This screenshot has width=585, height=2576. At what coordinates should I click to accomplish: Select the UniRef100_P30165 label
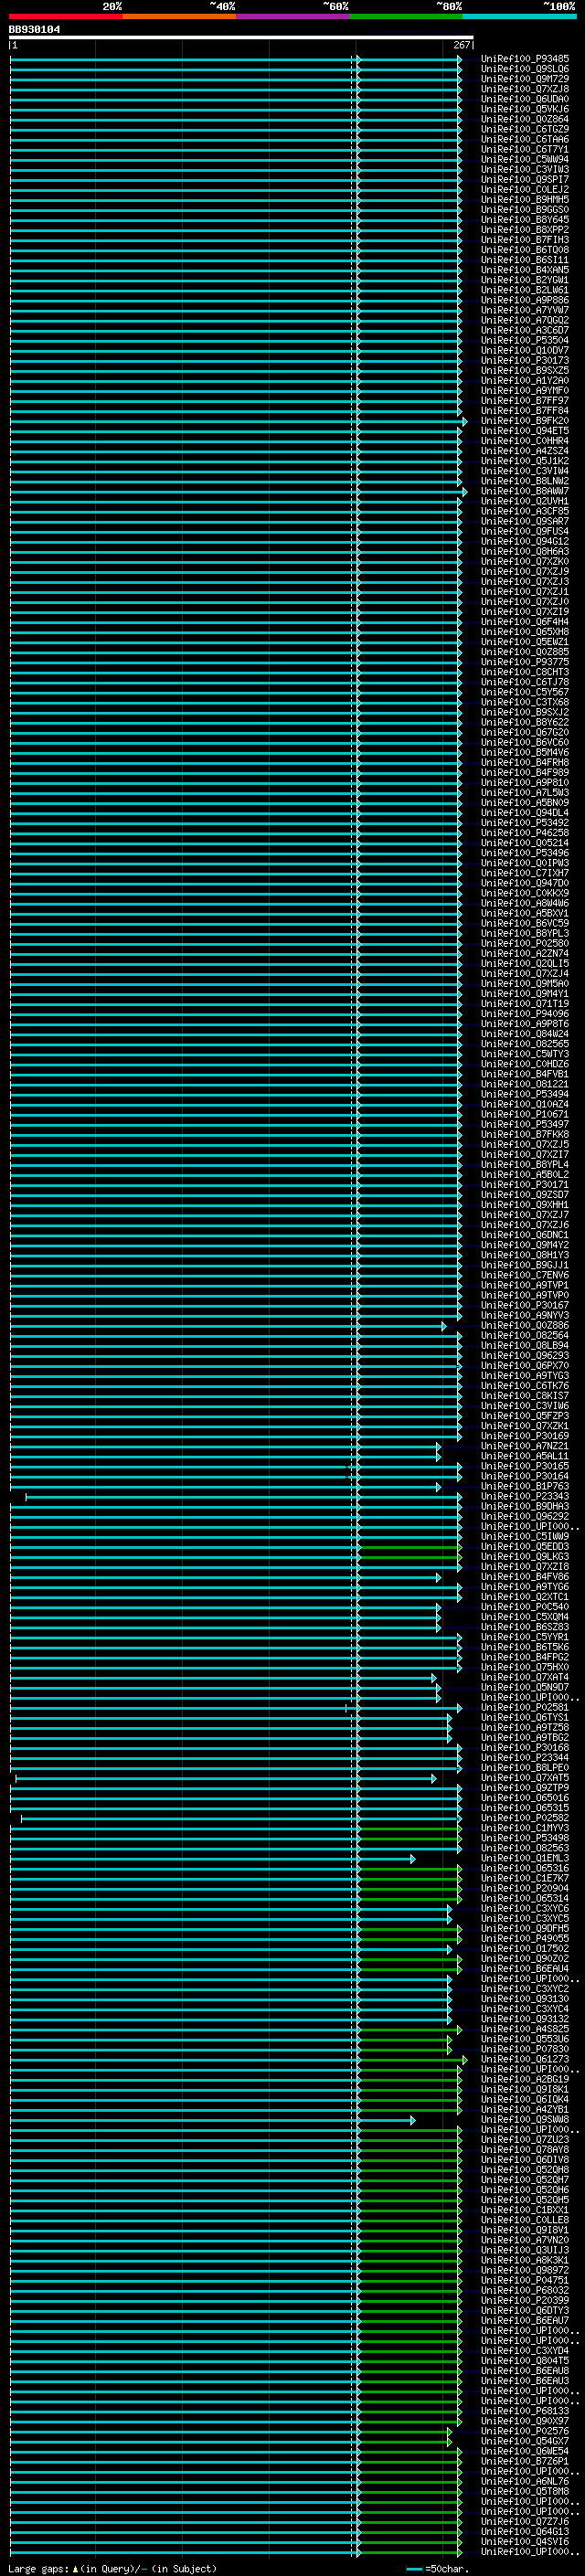click(x=525, y=1466)
